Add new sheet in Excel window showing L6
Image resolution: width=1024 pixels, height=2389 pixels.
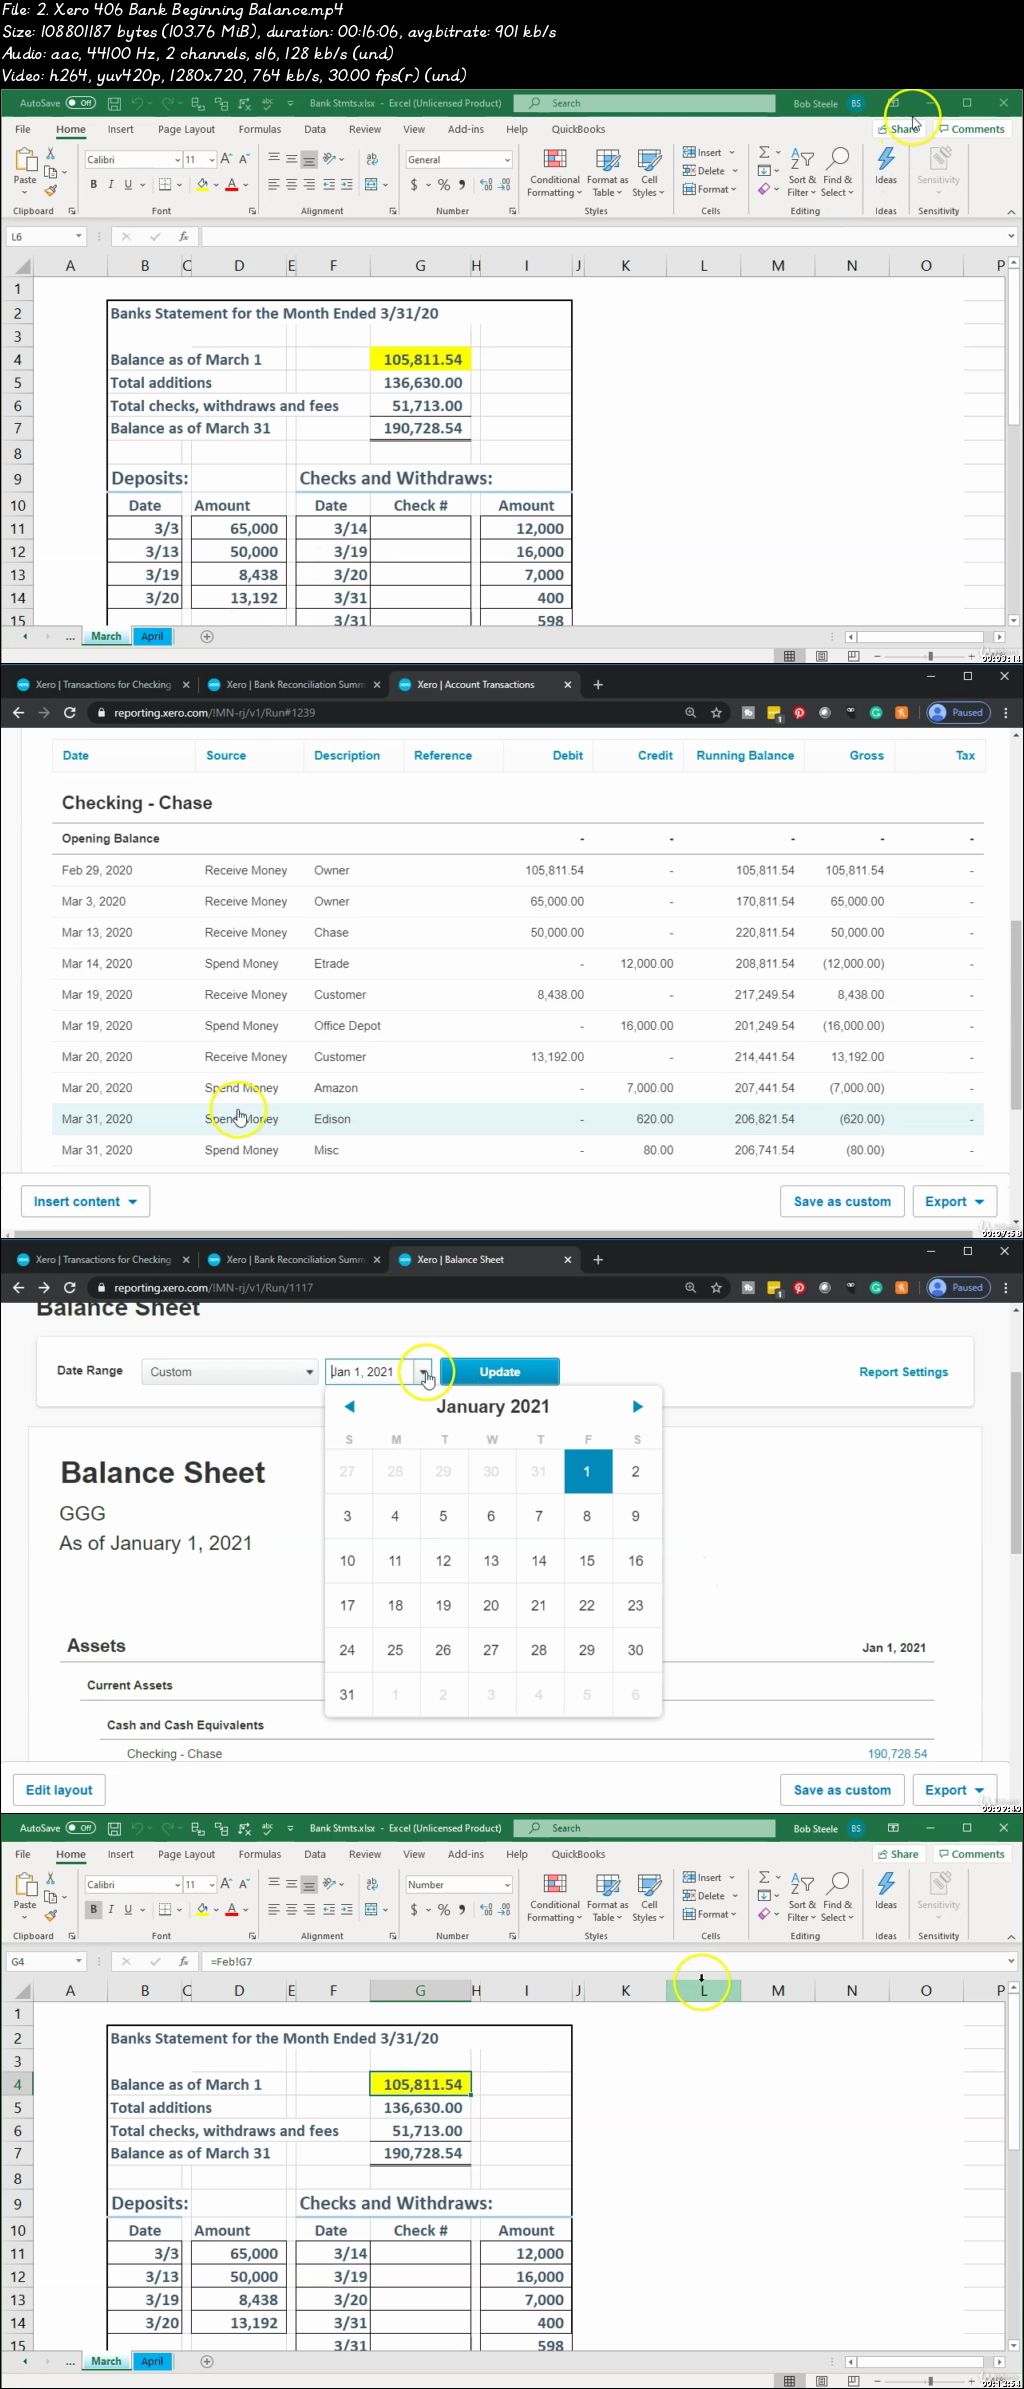(207, 636)
